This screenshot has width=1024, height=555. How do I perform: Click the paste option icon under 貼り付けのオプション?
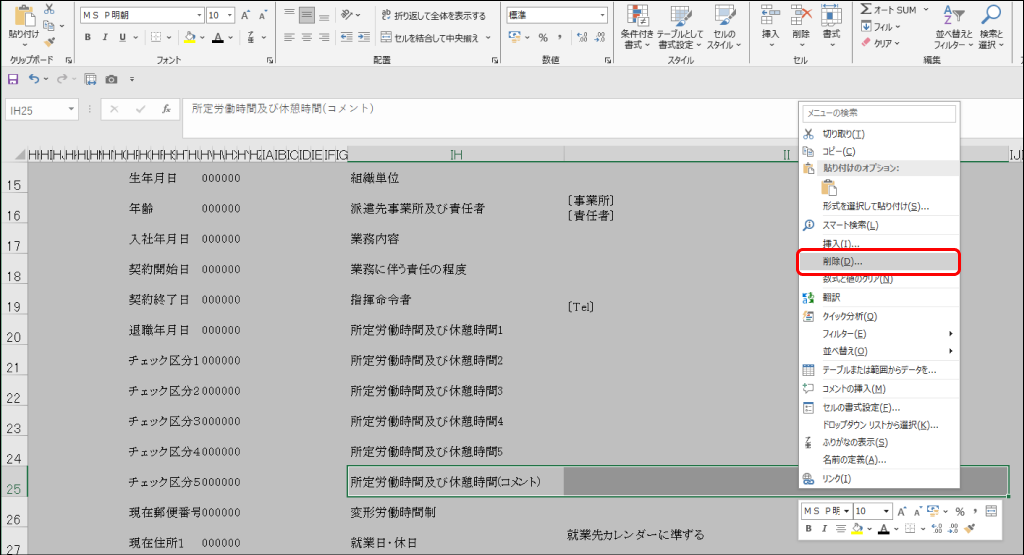[829, 188]
